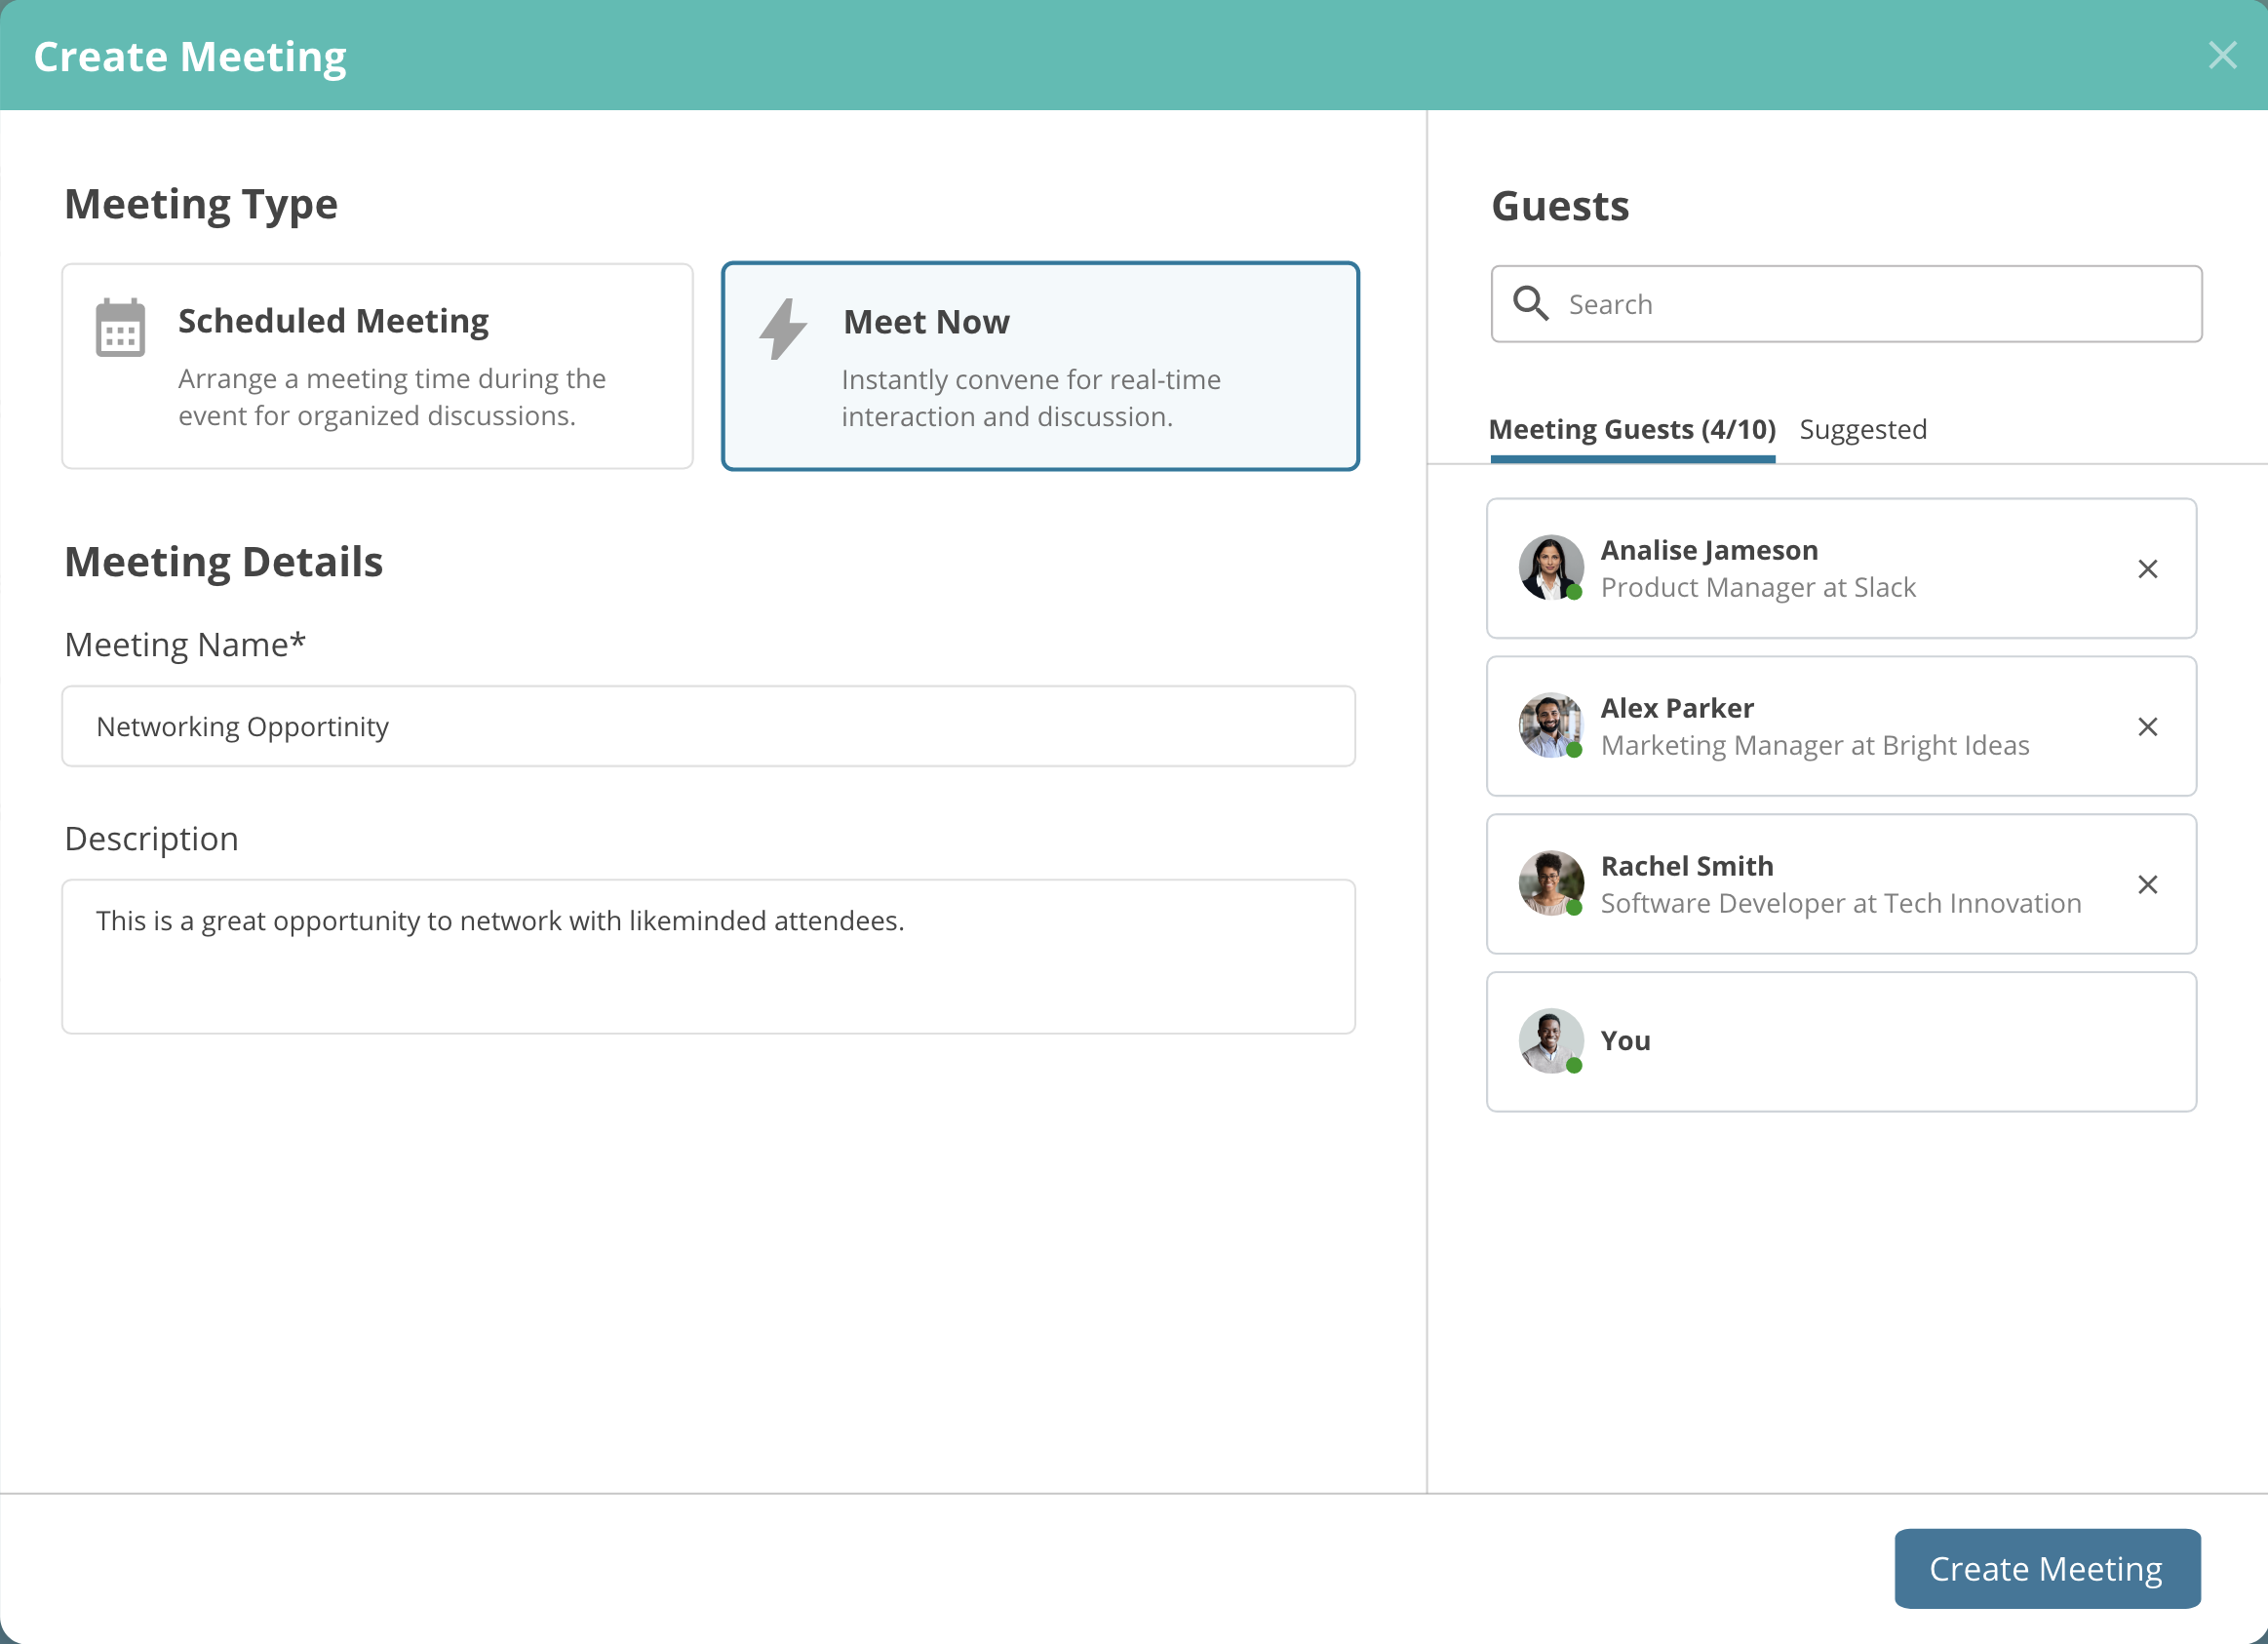This screenshot has width=2268, height=1644.
Task: Click Marketing Manager at Bright Ideas text
Action: pyautogui.click(x=1815, y=745)
